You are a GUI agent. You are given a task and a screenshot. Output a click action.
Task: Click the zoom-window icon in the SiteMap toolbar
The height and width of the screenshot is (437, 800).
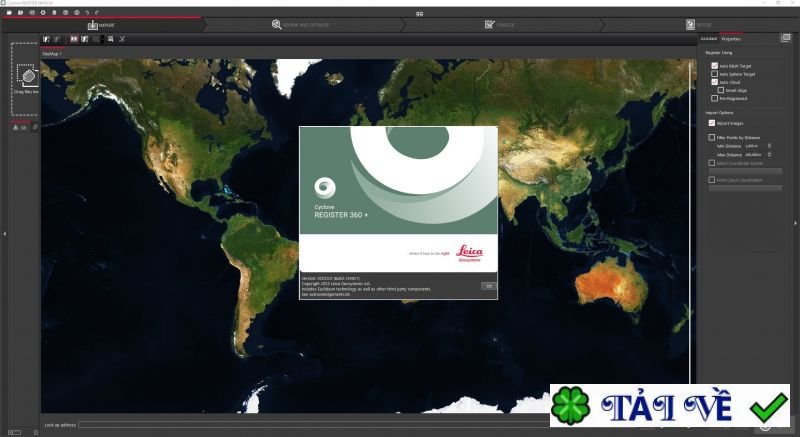(x=110, y=39)
